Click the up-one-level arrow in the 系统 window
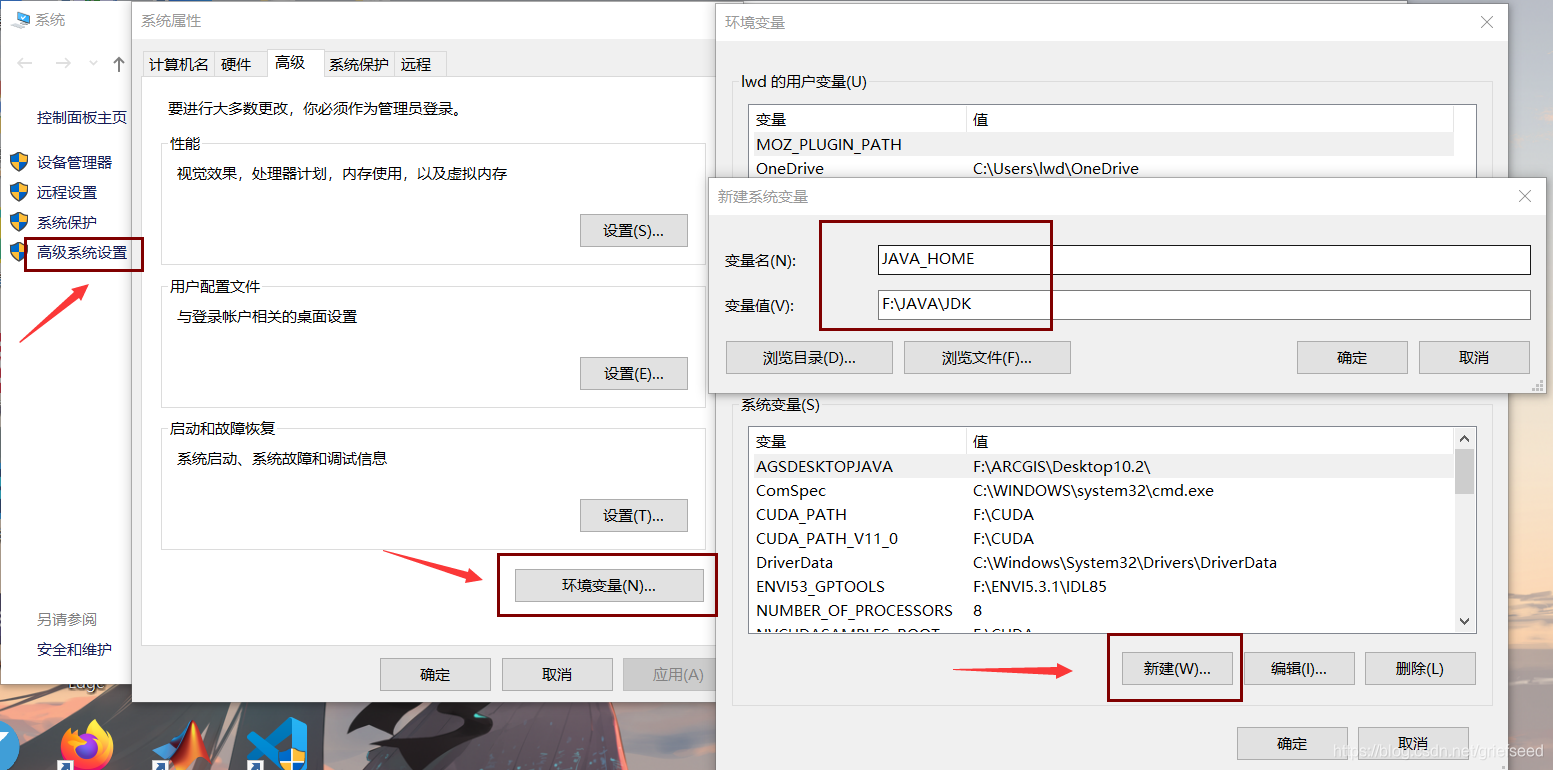This screenshot has height=770, width=1553. pos(117,63)
